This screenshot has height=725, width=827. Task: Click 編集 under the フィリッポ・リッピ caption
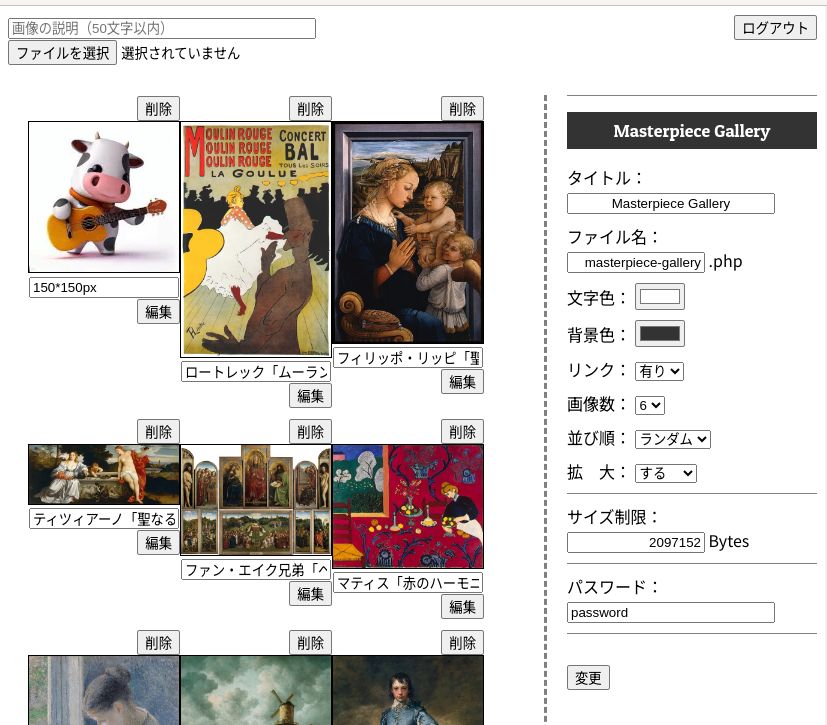[462, 382]
